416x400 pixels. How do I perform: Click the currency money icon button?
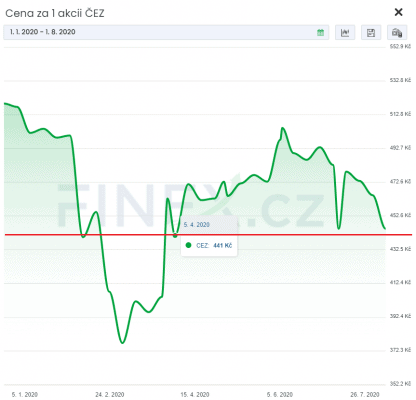pos(397,32)
